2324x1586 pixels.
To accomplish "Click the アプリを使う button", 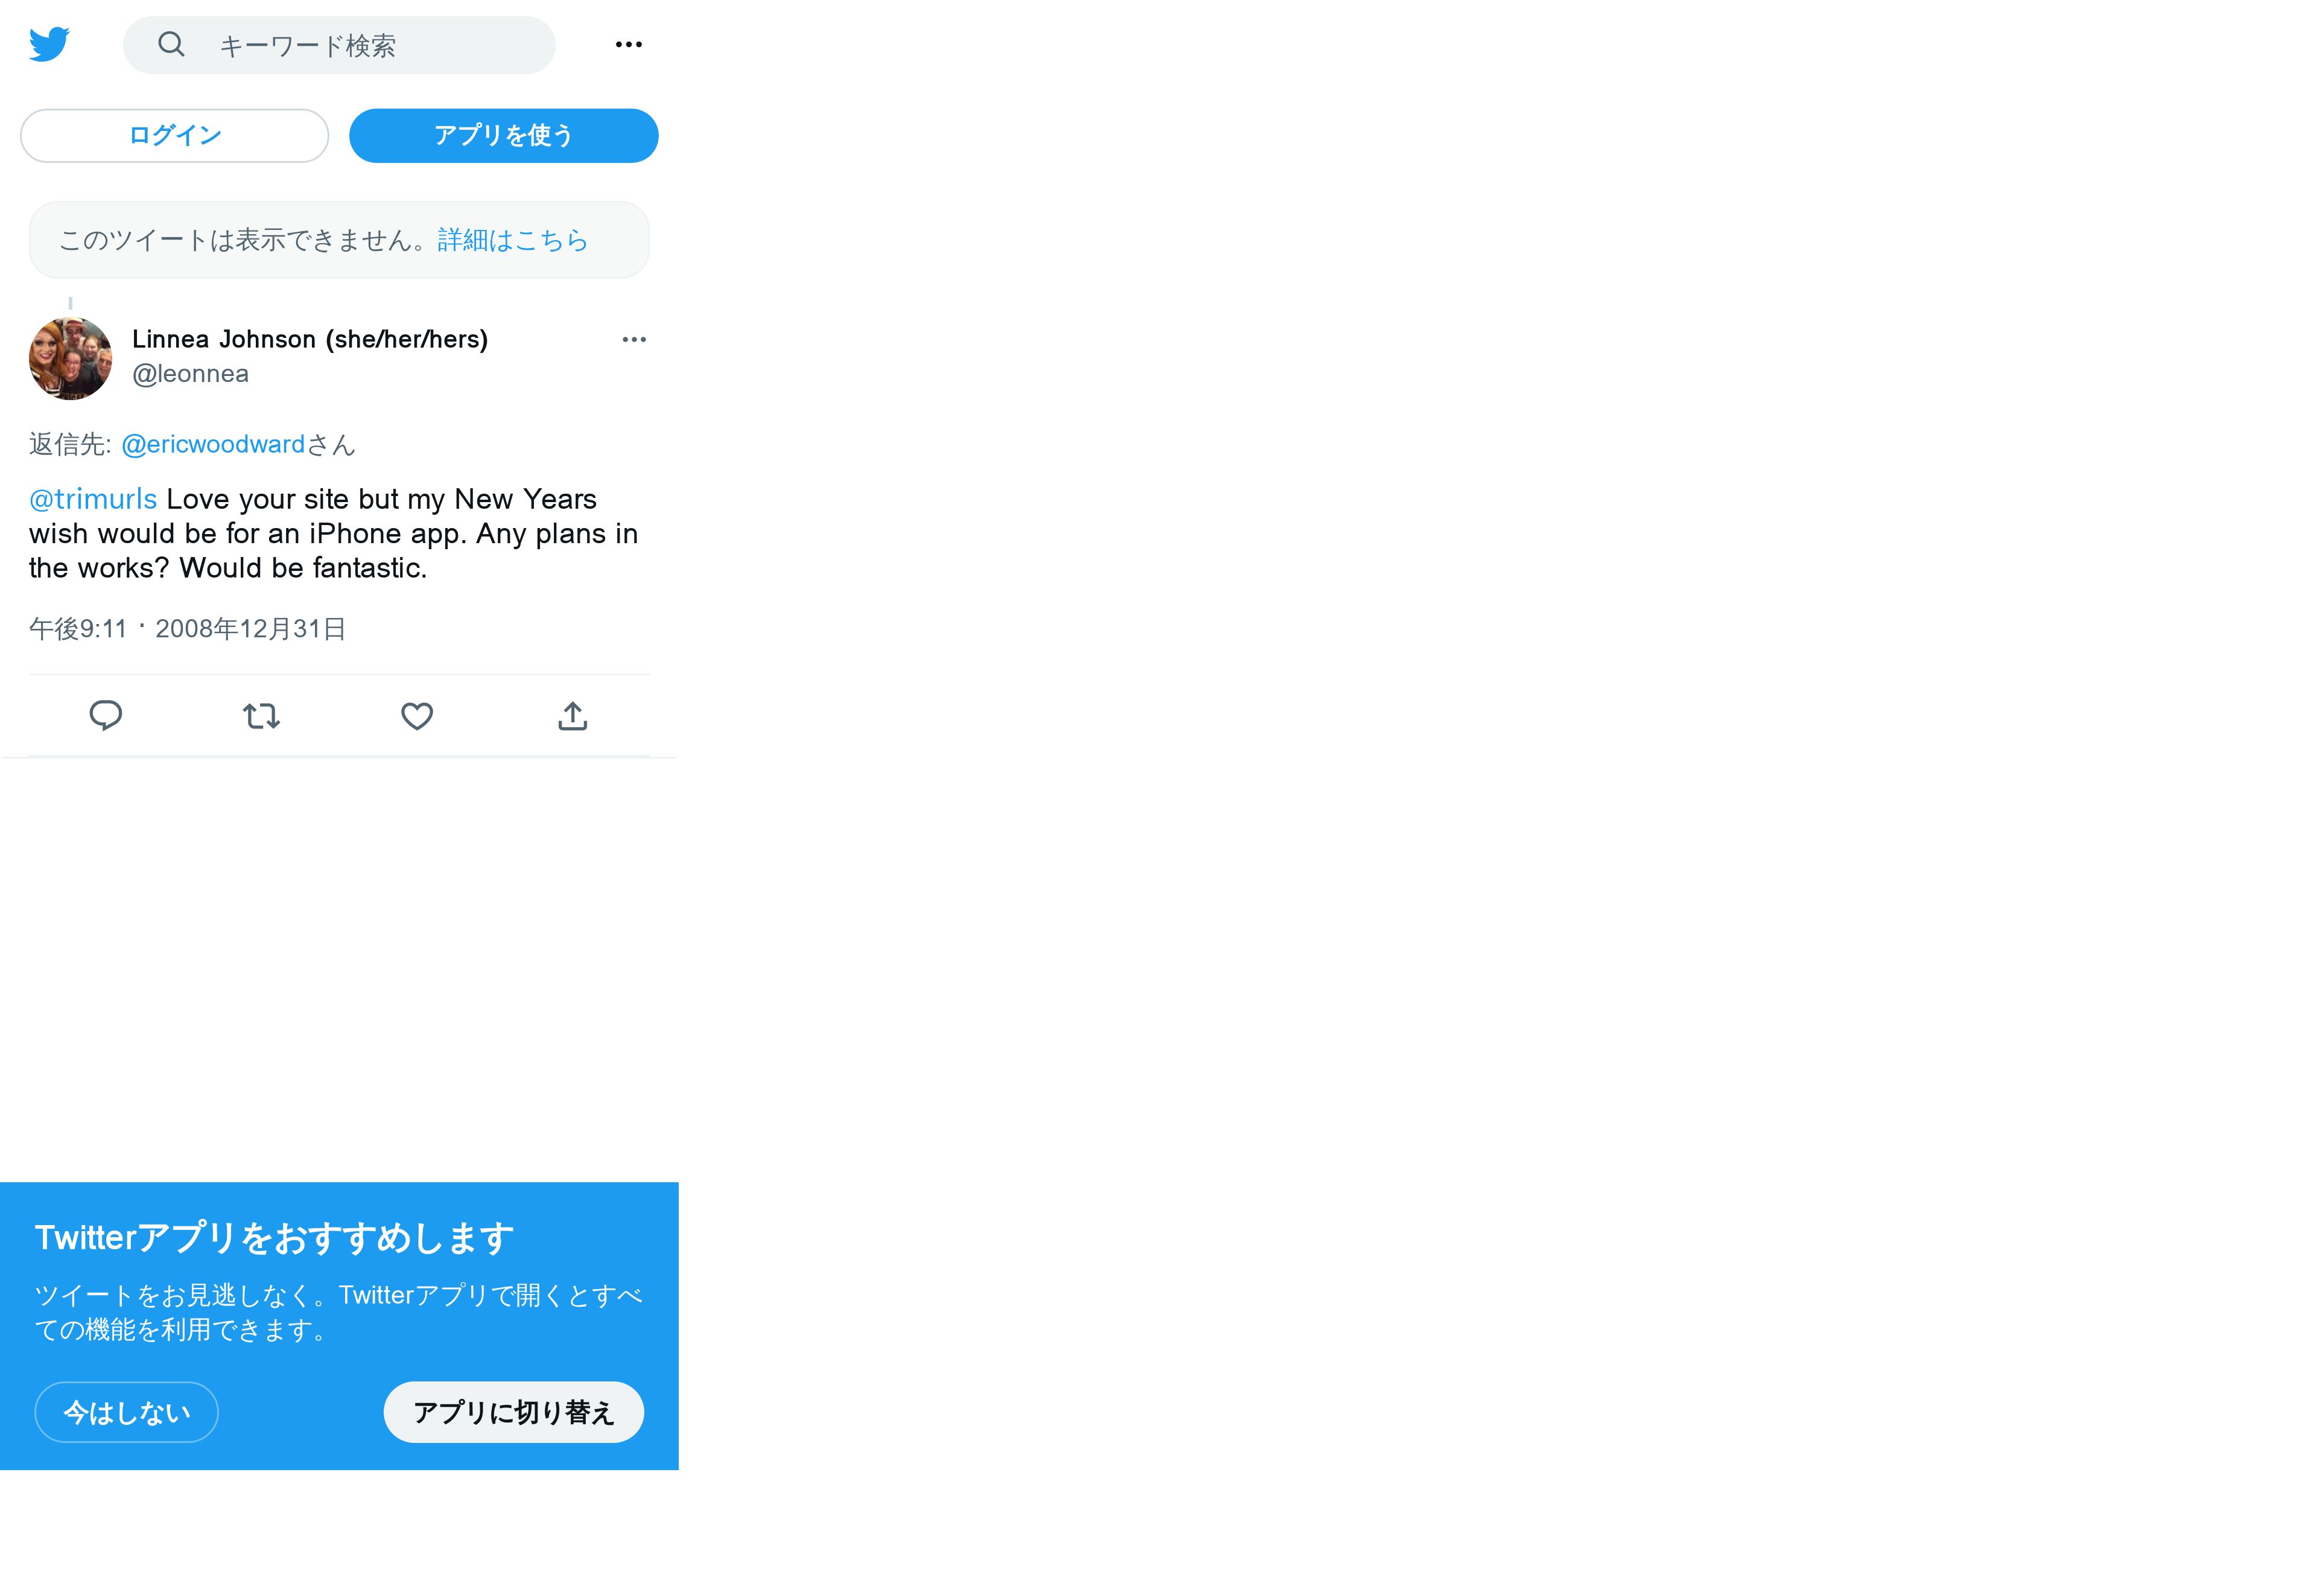I will [503, 136].
